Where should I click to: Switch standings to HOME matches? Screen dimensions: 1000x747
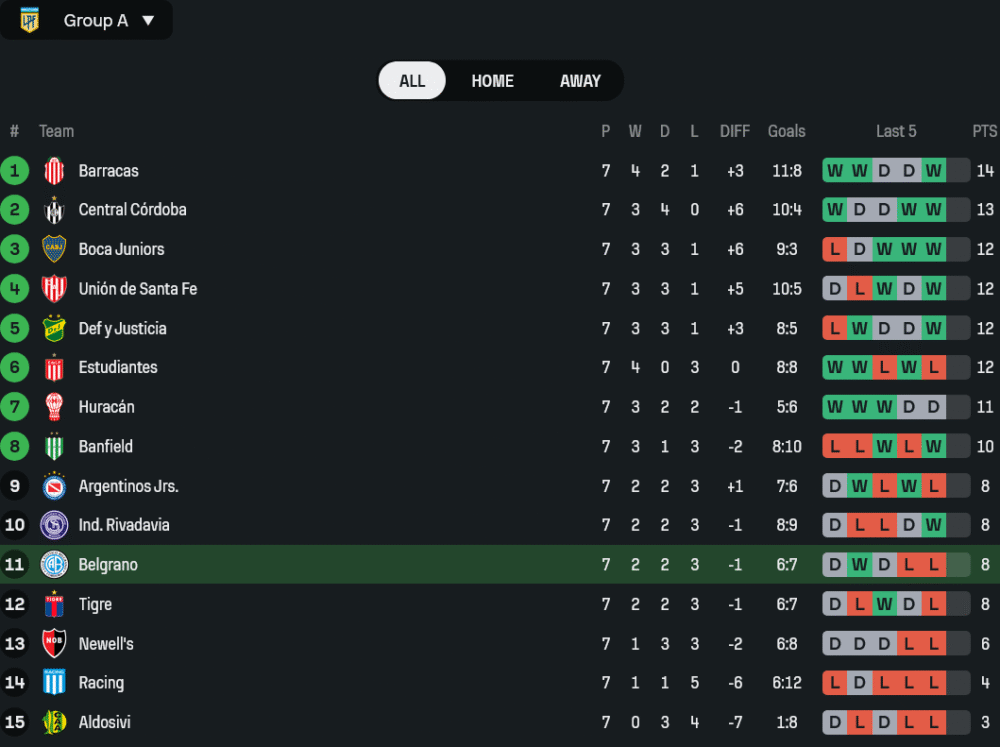[492, 81]
